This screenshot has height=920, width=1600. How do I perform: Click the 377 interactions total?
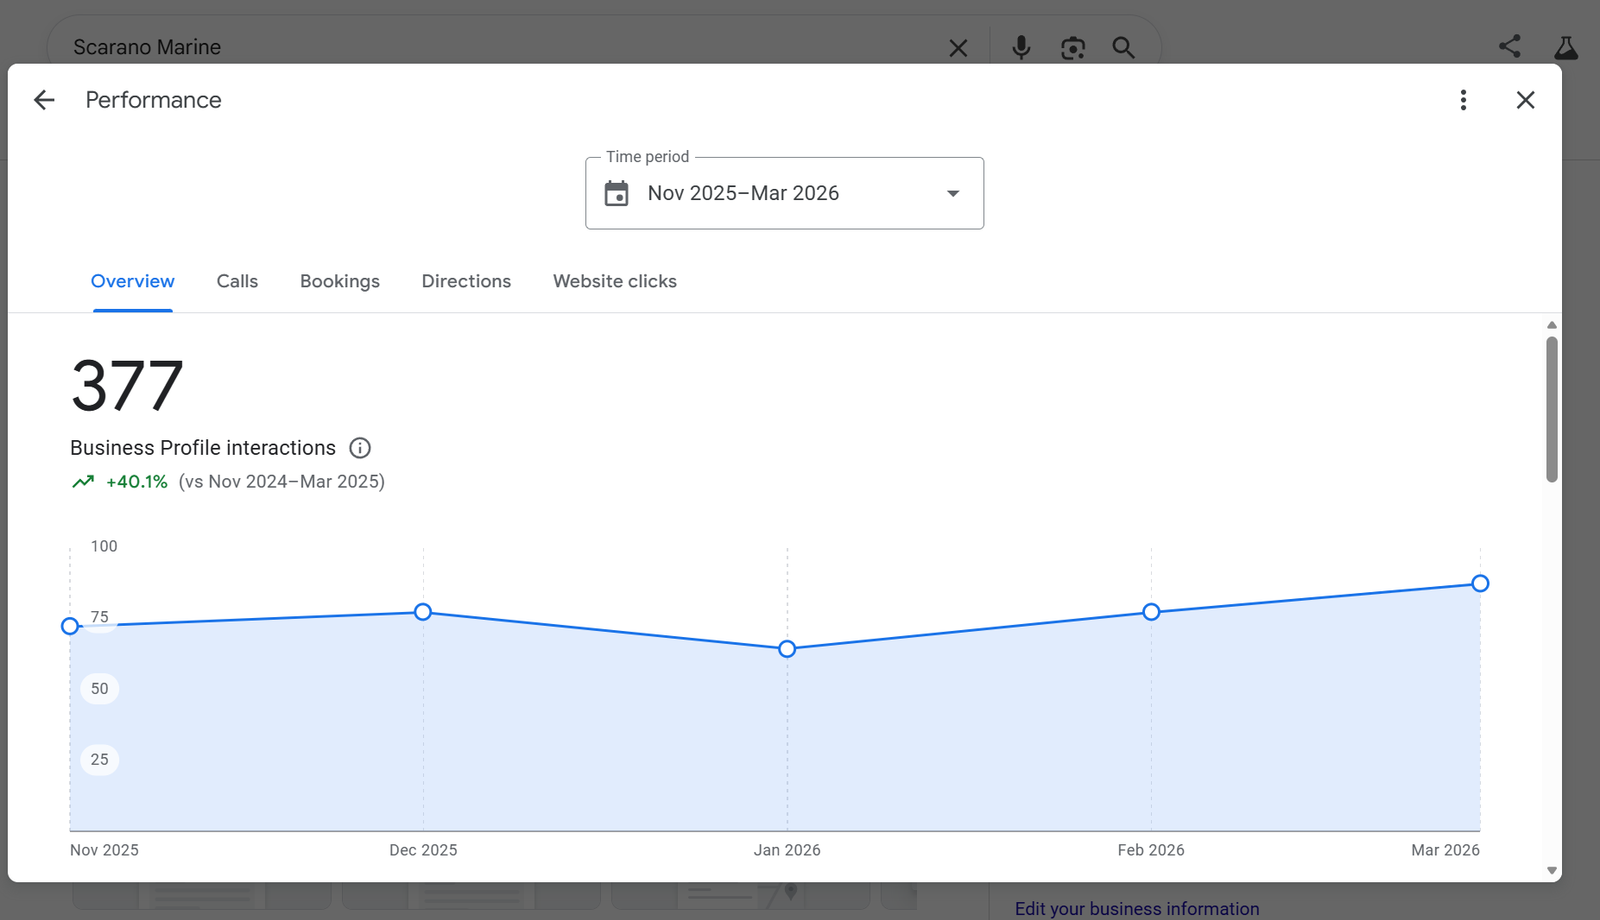(127, 386)
